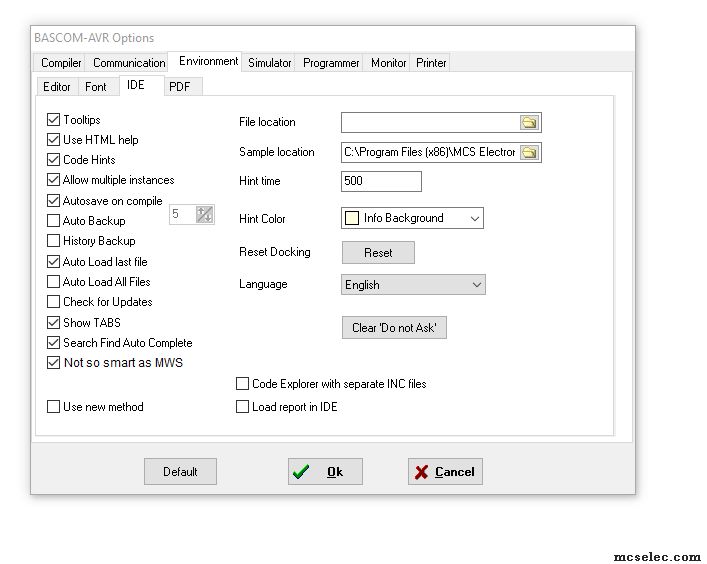Enable Check for Updates
The image size is (707, 564).
(53, 302)
